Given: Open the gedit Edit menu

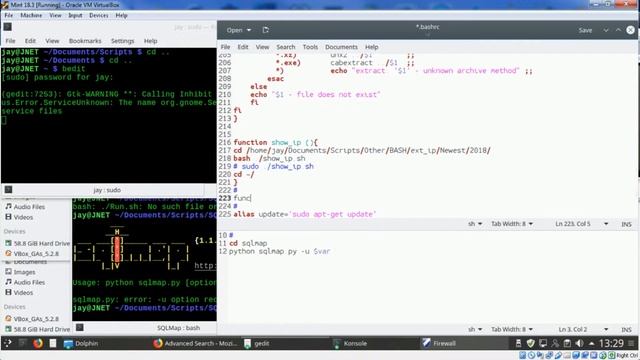Looking at the screenshot, I should click(x=243, y=47).
